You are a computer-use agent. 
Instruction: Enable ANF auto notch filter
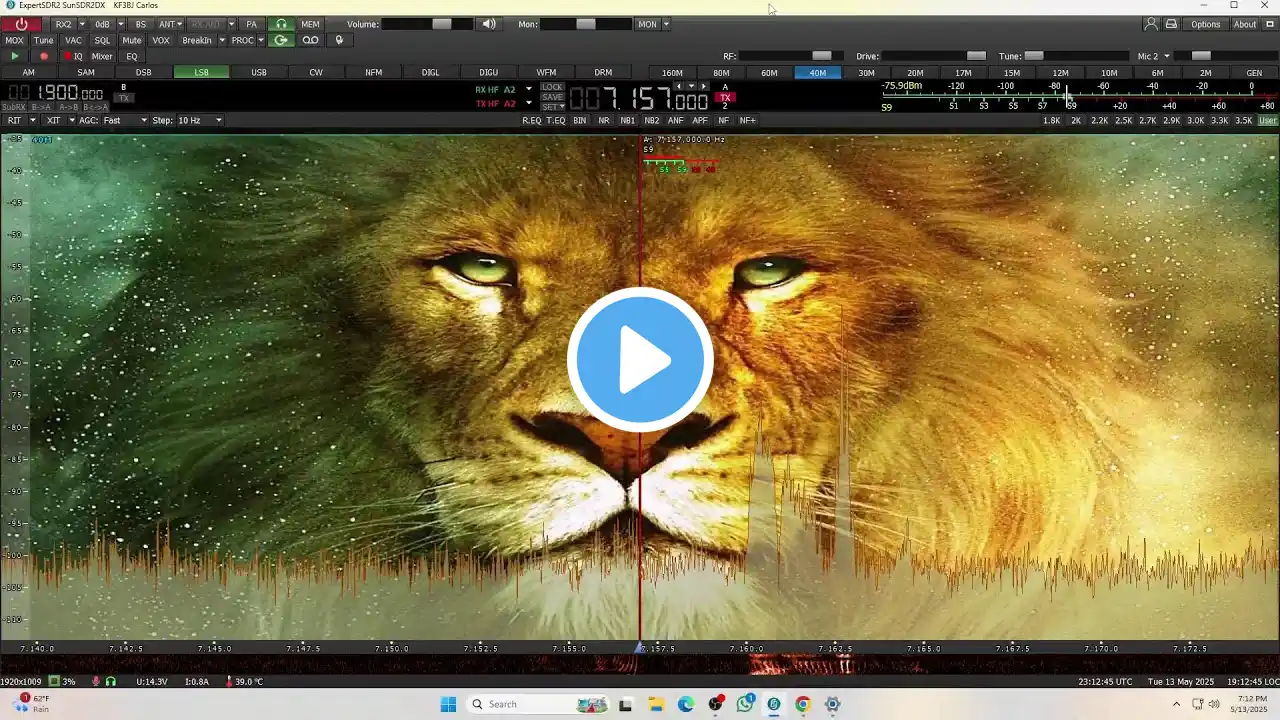676,120
